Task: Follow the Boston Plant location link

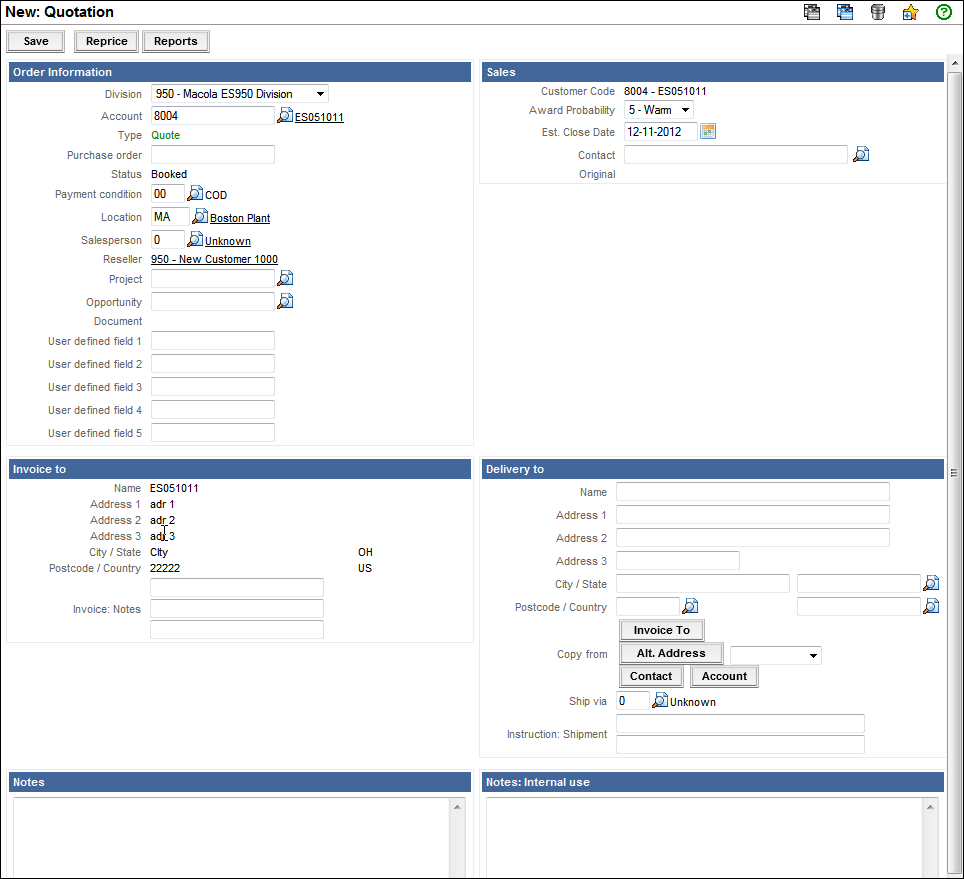Action: pyautogui.click(x=240, y=218)
